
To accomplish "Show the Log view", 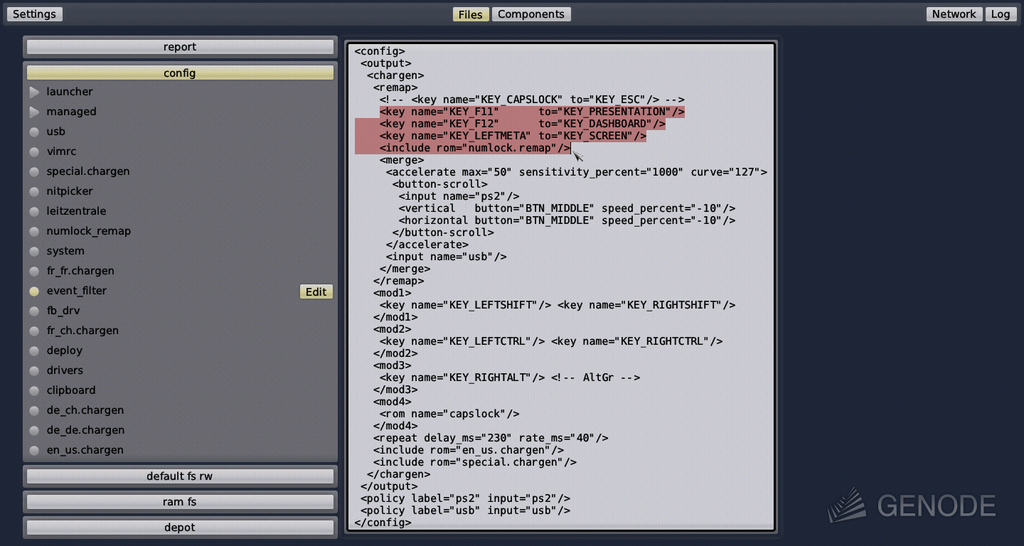I will pos(1000,14).
